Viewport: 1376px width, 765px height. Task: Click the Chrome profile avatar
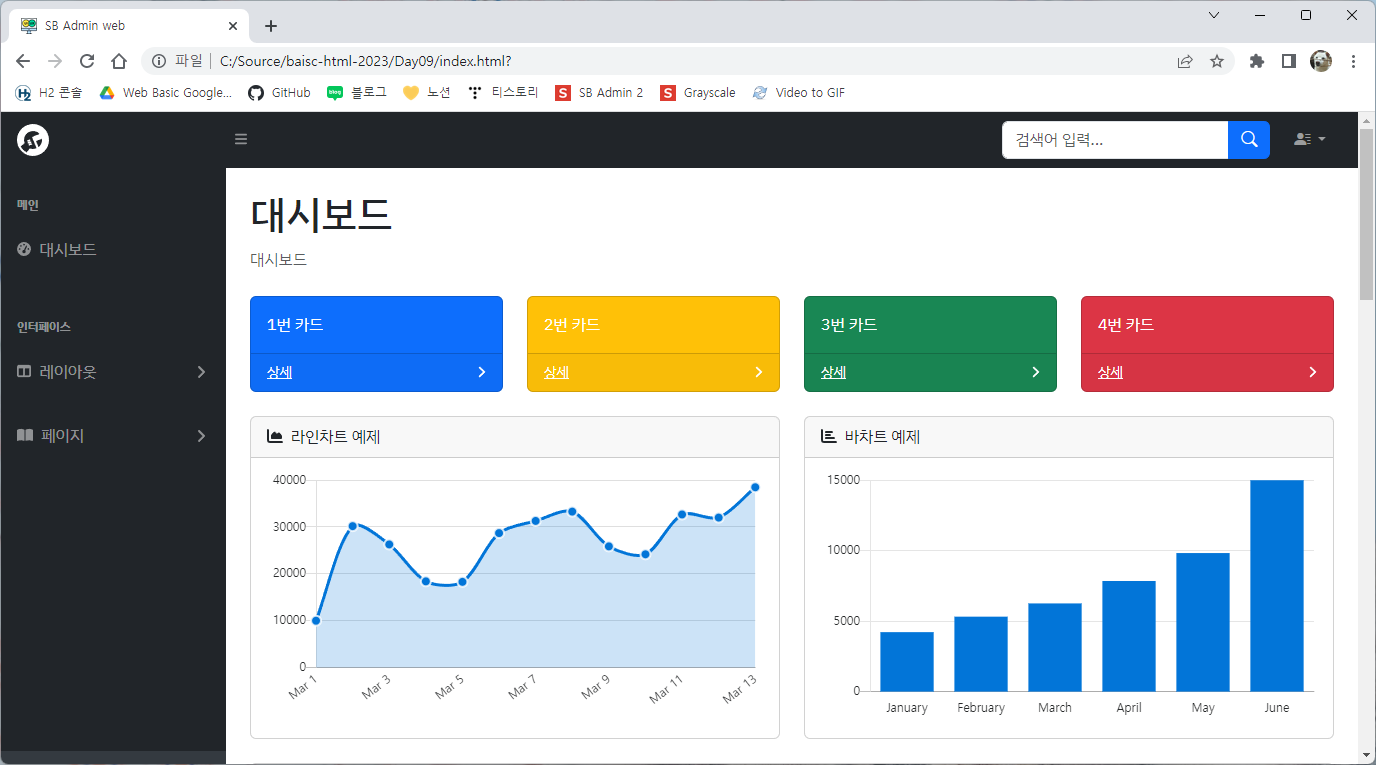pyautogui.click(x=1321, y=61)
